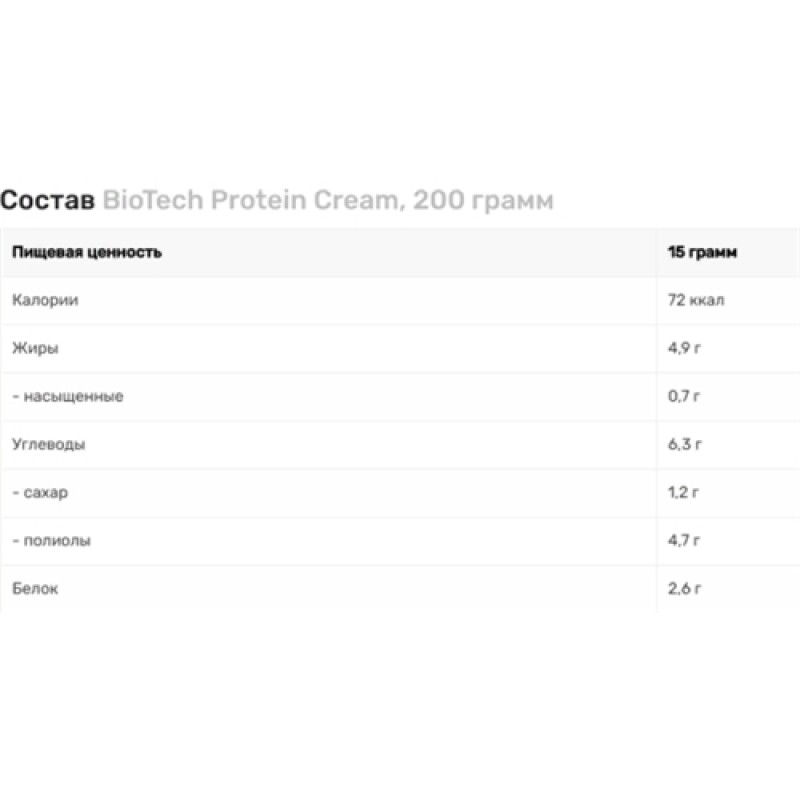
Task: Click the '72 ккал' value
Action: [x=696, y=300]
